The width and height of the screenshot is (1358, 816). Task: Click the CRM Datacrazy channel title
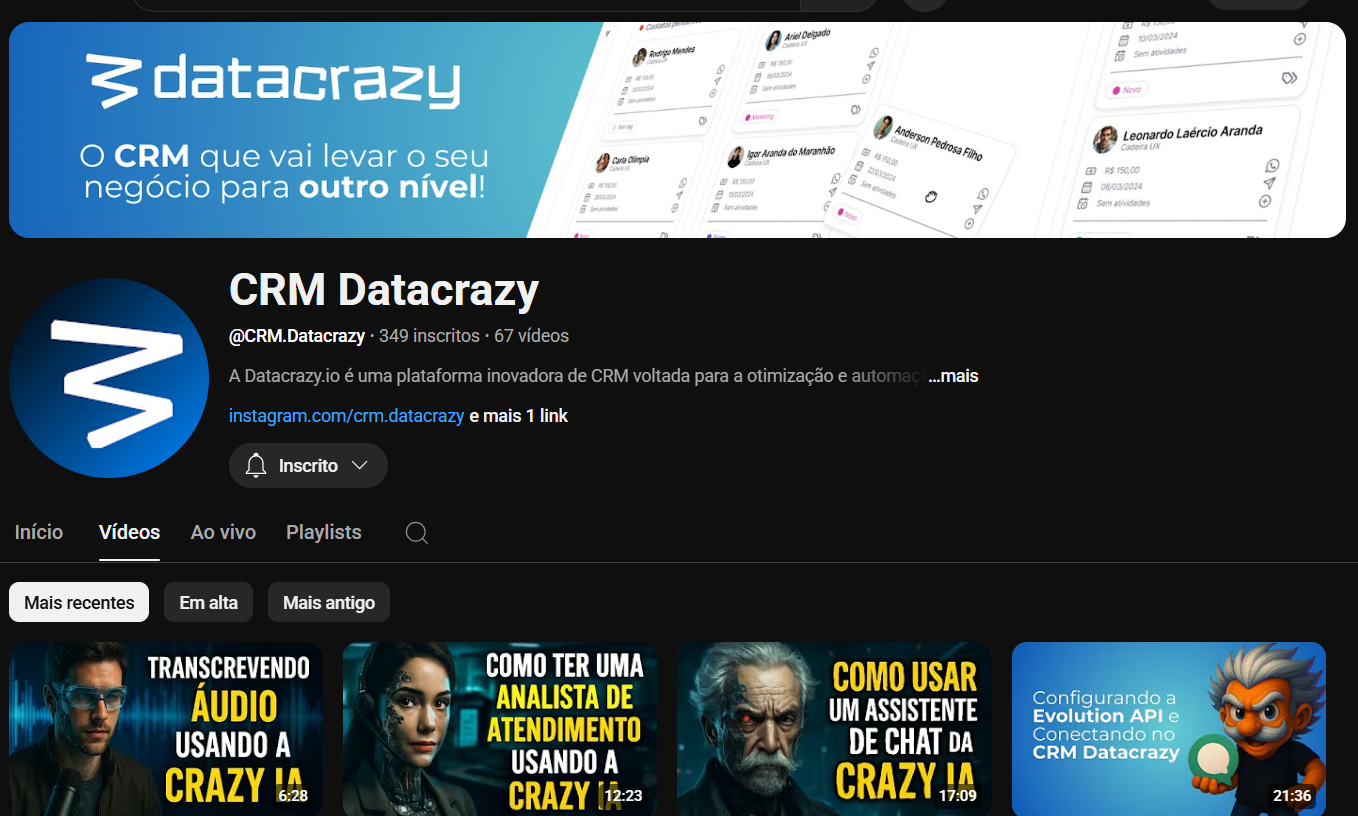point(384,290)
